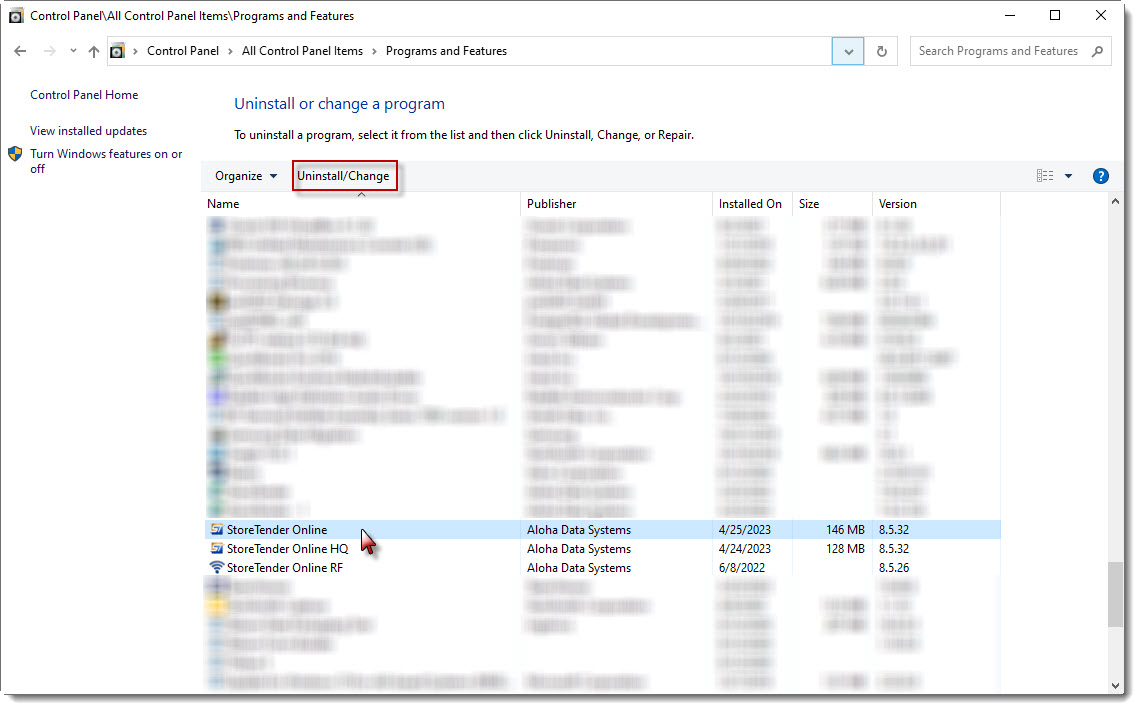Refresh the Programs and Features list

(882, 51)
